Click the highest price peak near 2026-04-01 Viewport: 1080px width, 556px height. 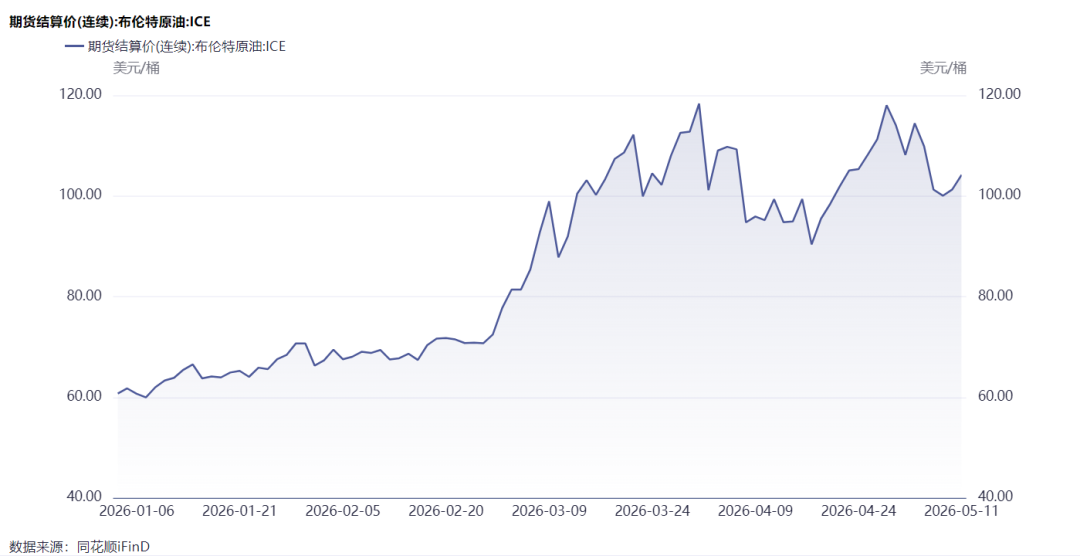click(698, 104)
